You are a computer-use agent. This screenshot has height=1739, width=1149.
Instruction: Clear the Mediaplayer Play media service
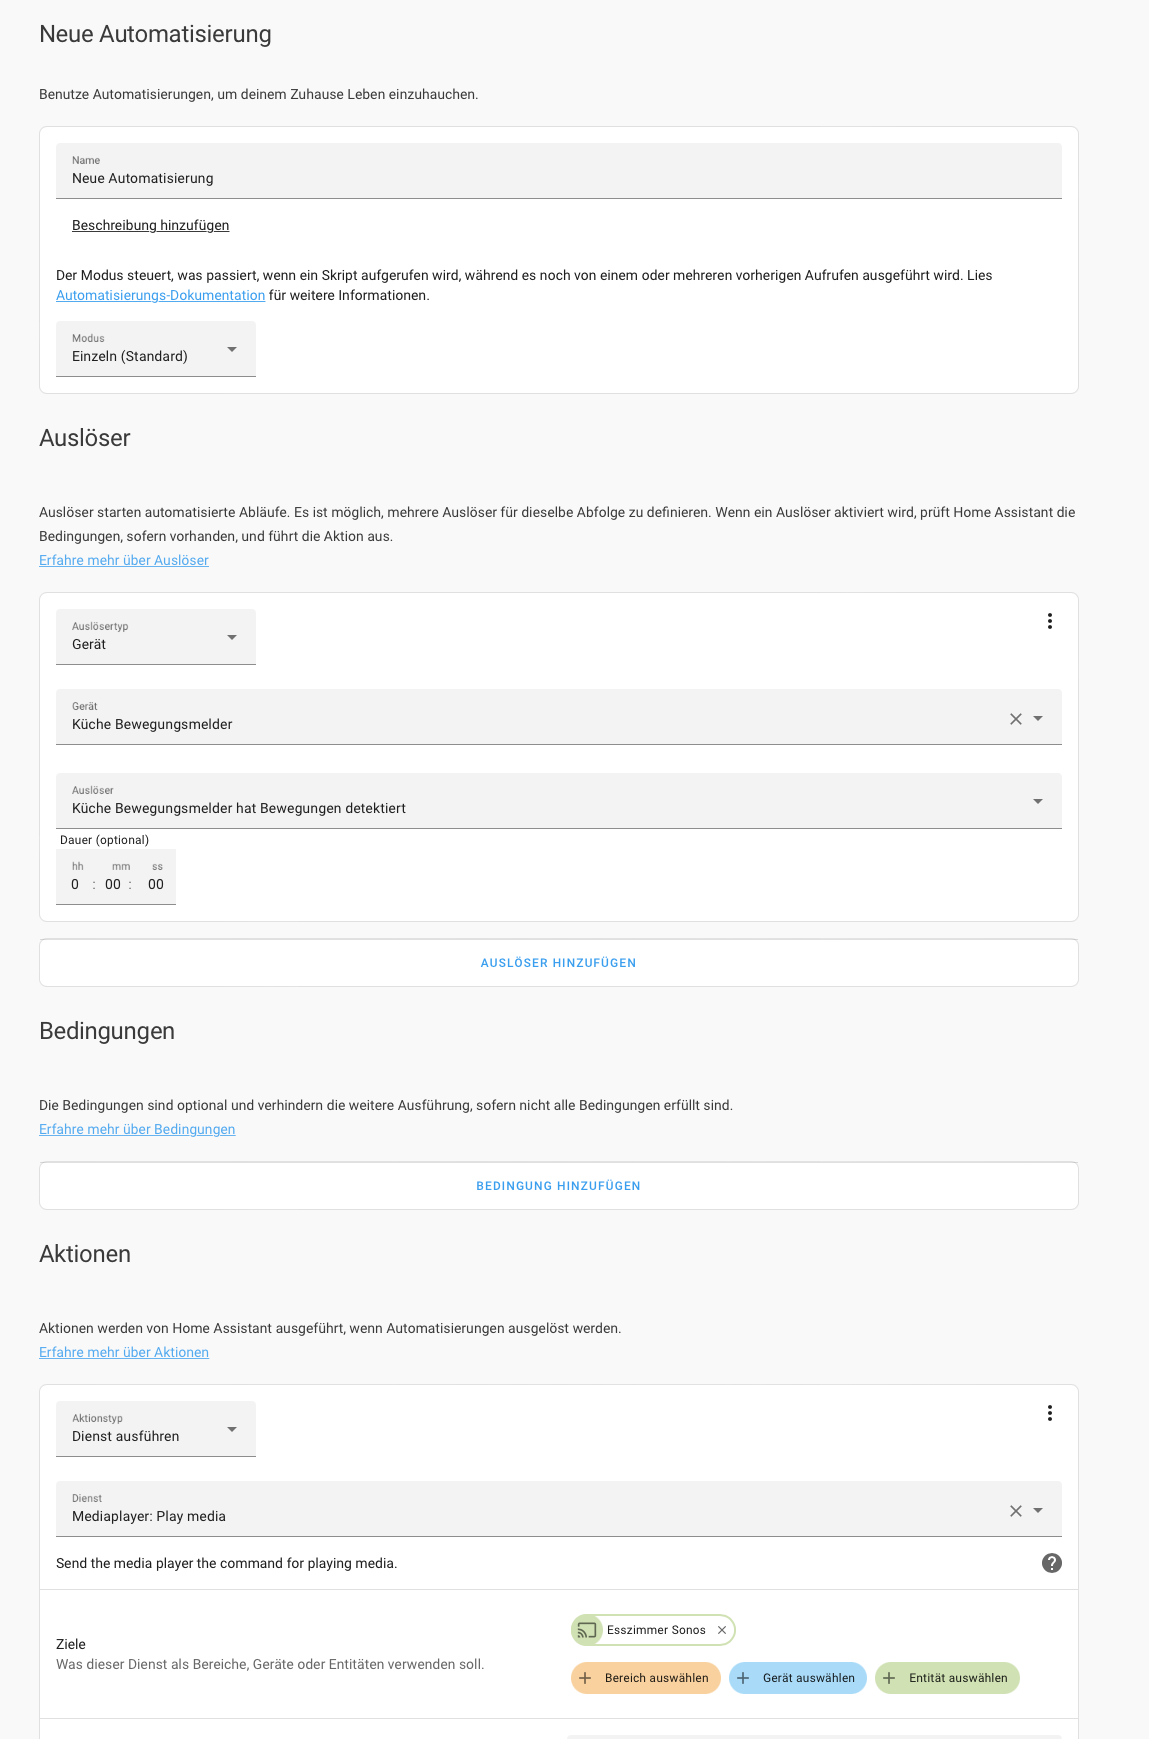(x=1015, y=1511)
